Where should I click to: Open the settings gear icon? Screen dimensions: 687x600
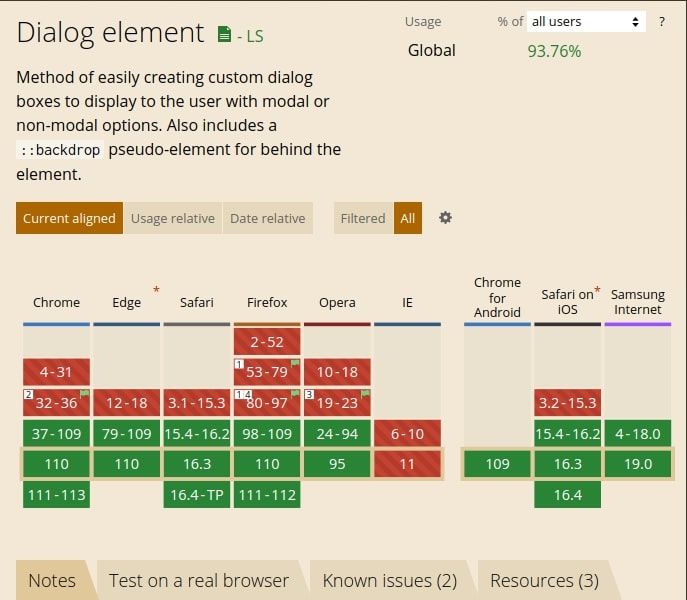point(445,218)
